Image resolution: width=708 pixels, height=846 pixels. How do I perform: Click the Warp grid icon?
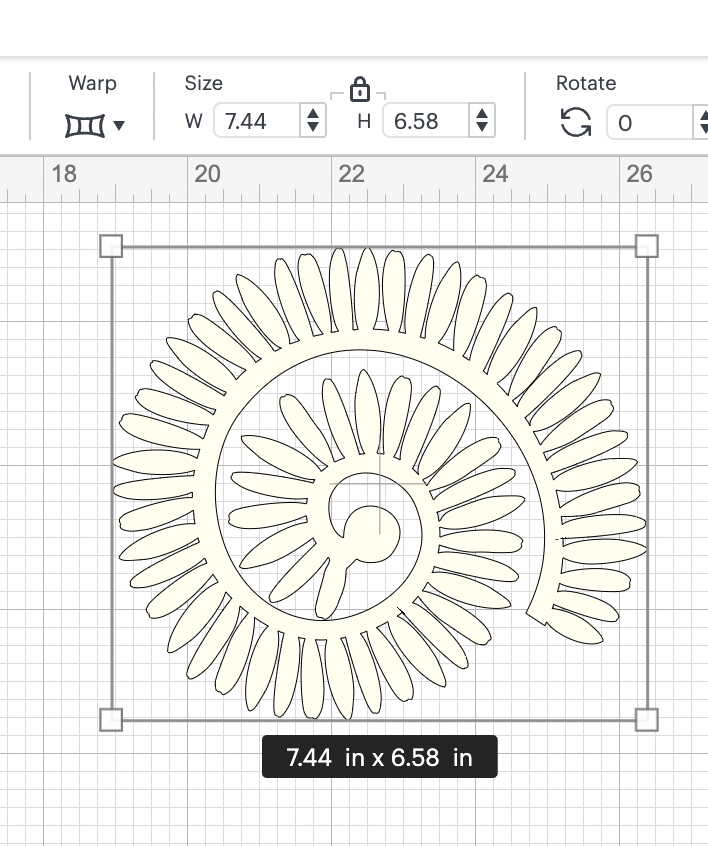pyautogui.click(x=83, y=125)
